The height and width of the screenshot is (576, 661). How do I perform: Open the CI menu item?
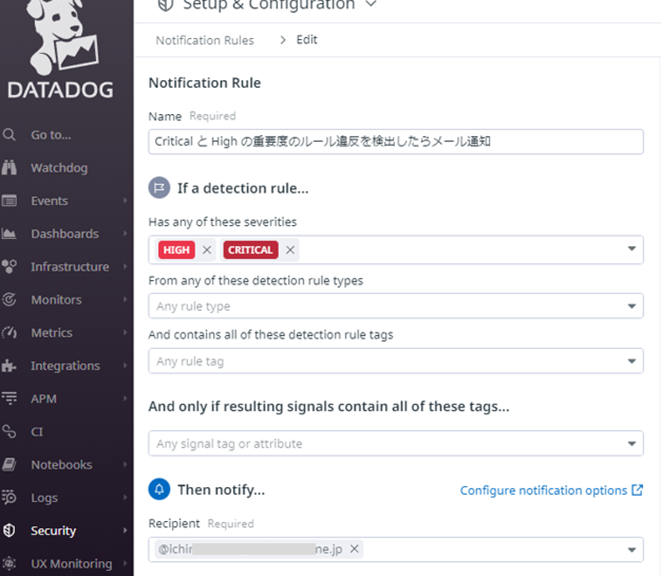point(37,432)
